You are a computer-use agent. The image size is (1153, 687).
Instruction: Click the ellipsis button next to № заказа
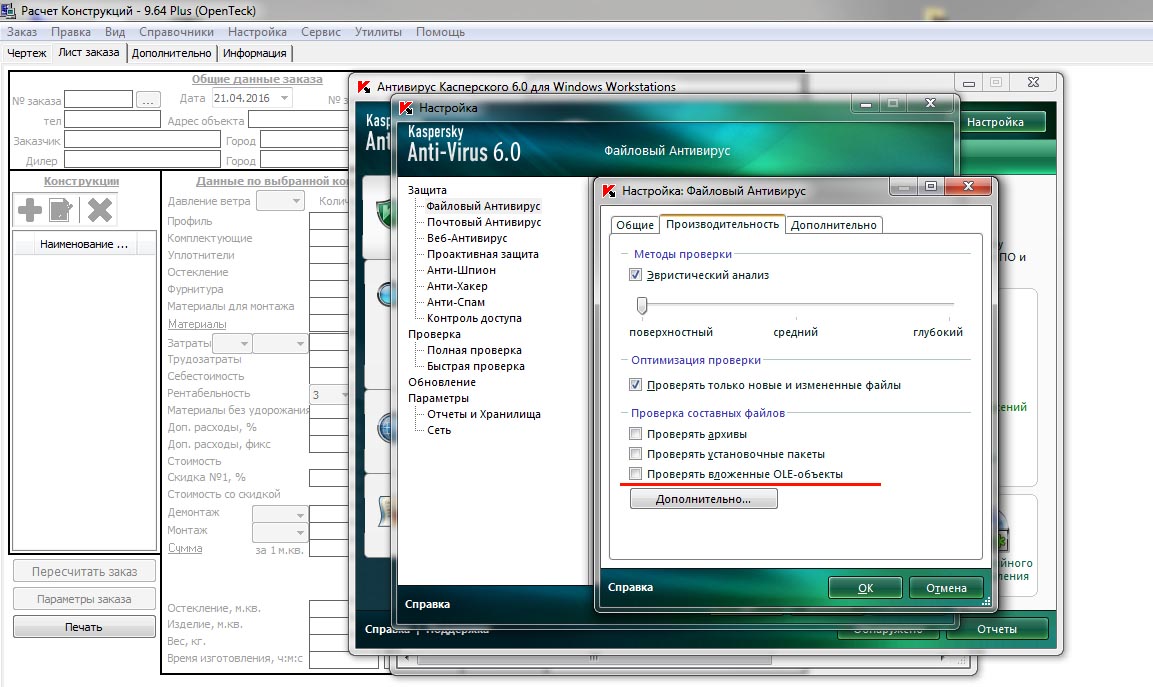click(149, 99)
